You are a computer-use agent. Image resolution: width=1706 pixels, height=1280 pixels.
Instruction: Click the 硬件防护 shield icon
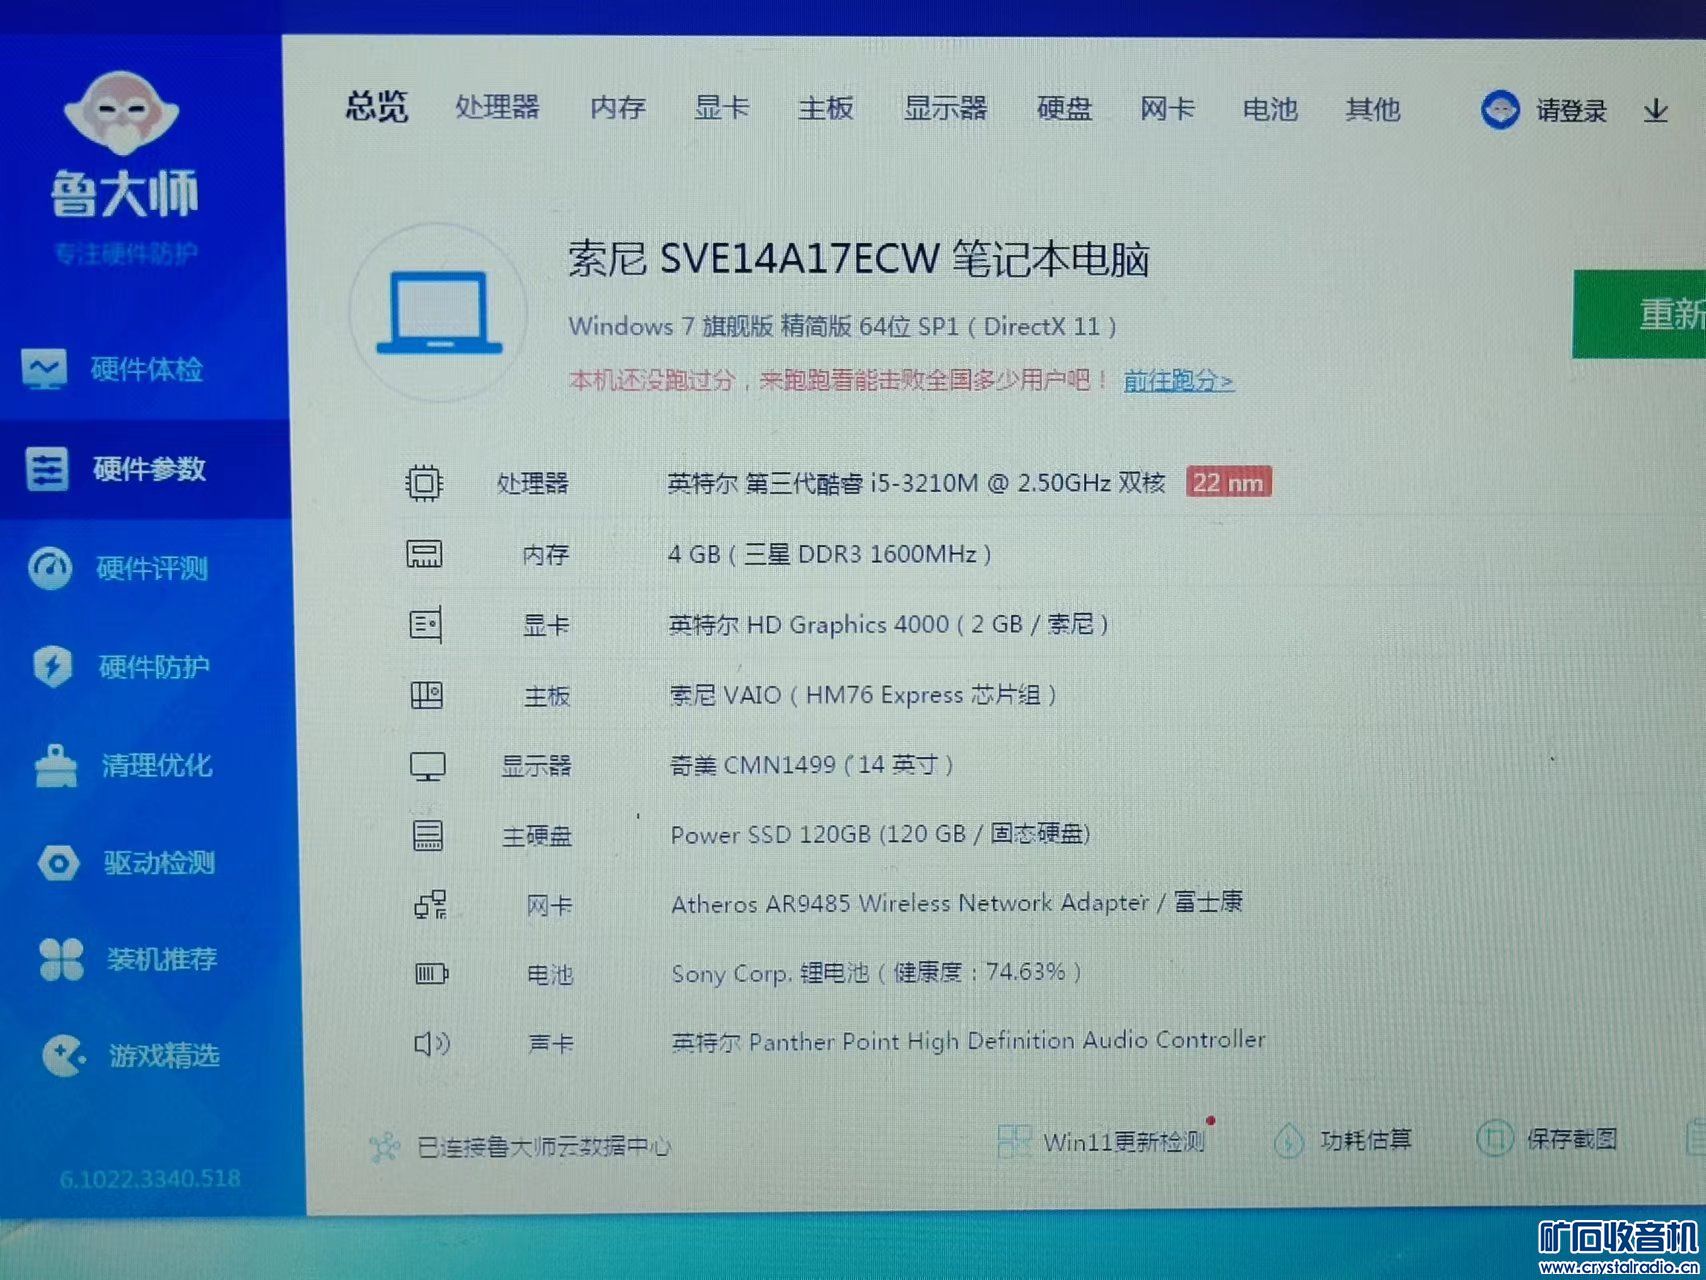(x=52, y=666)
